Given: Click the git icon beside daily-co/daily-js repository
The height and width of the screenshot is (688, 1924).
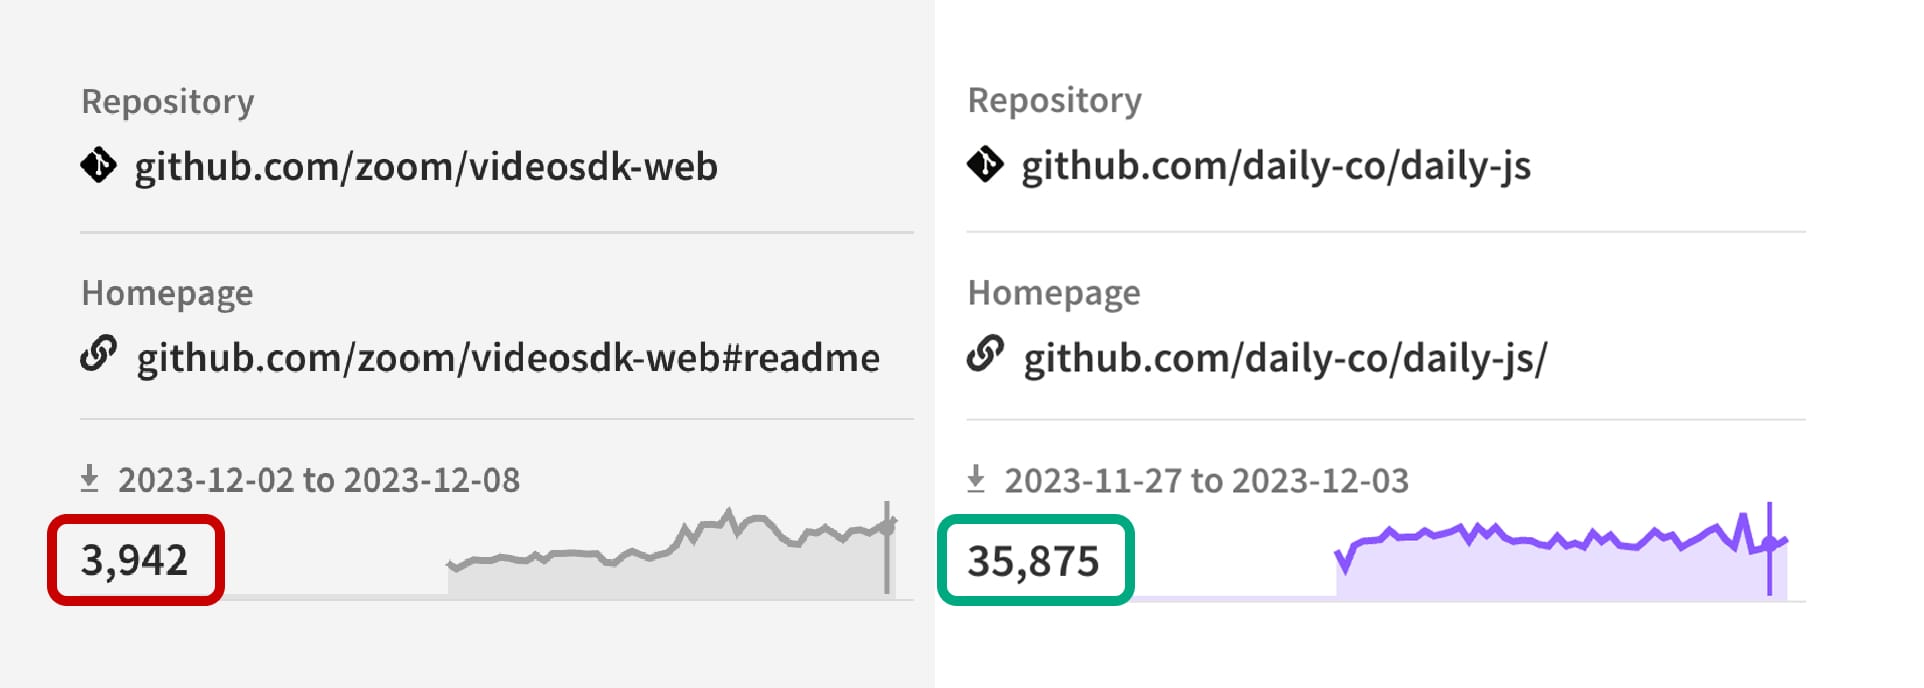Looking at the screenshot, I should click(985, 164).
